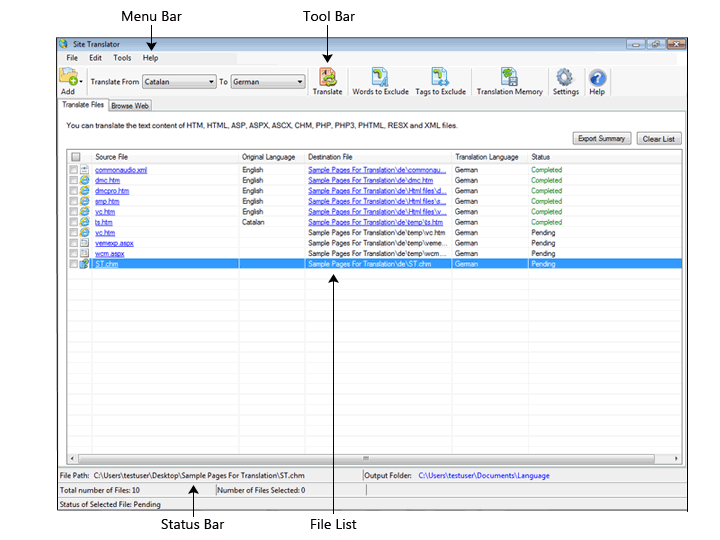Switch to the Translate Files tab

tap(83, 105)
